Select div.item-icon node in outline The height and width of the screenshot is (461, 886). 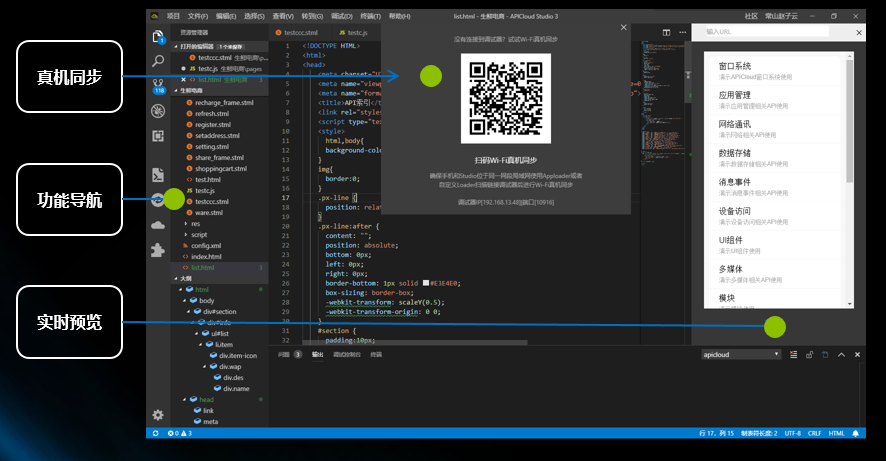pyautogui.click(x=237, y=355)
